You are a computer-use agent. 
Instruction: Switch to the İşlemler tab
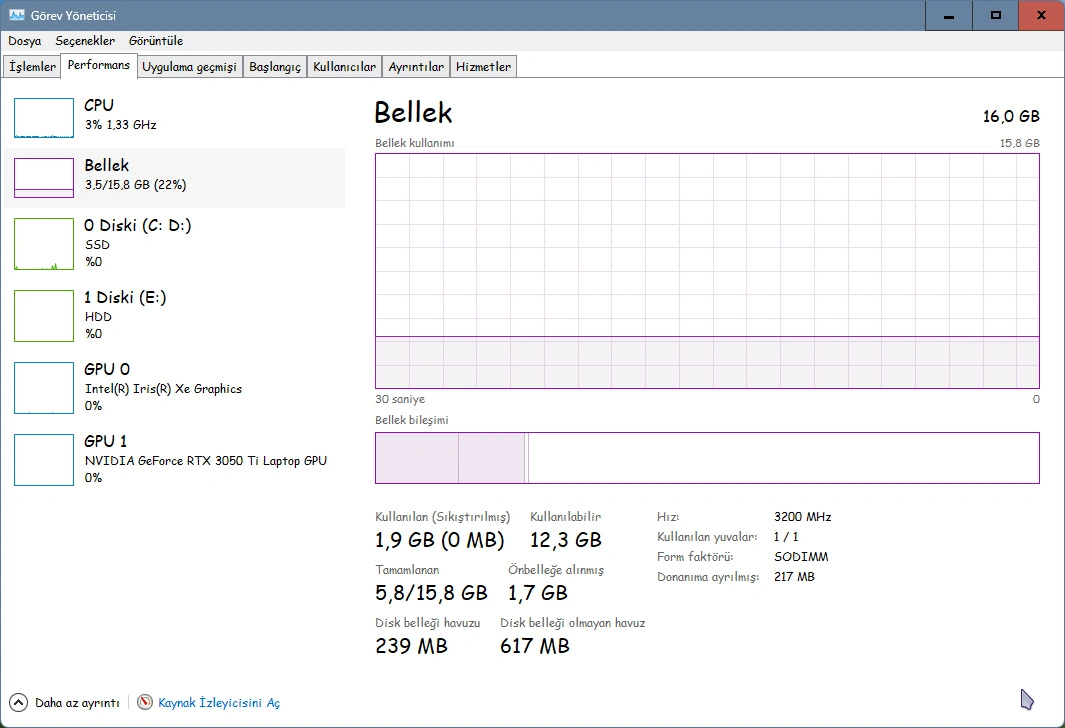pyautogui.click(x=32, y=67)
